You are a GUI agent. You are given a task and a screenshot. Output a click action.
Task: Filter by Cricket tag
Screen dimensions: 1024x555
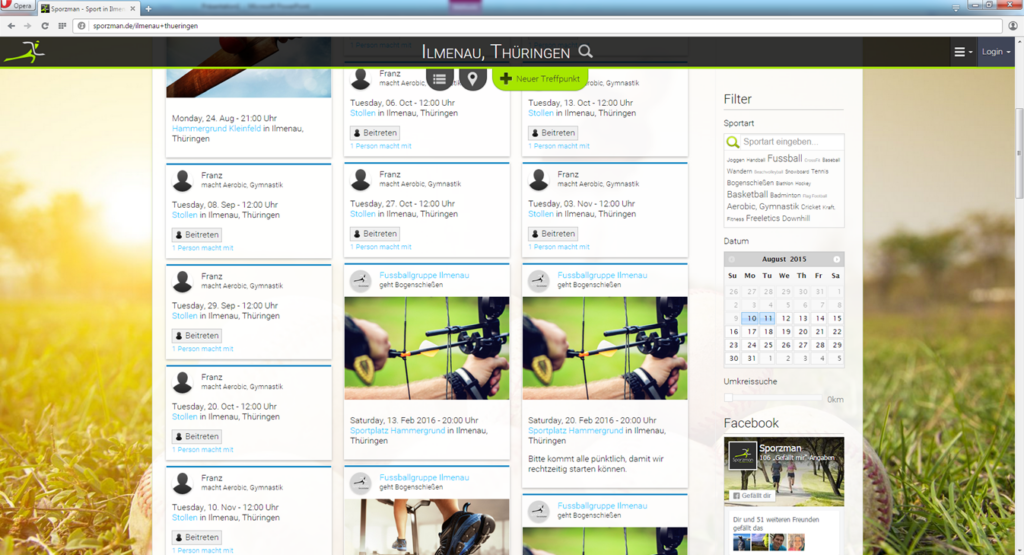(810, 206)
